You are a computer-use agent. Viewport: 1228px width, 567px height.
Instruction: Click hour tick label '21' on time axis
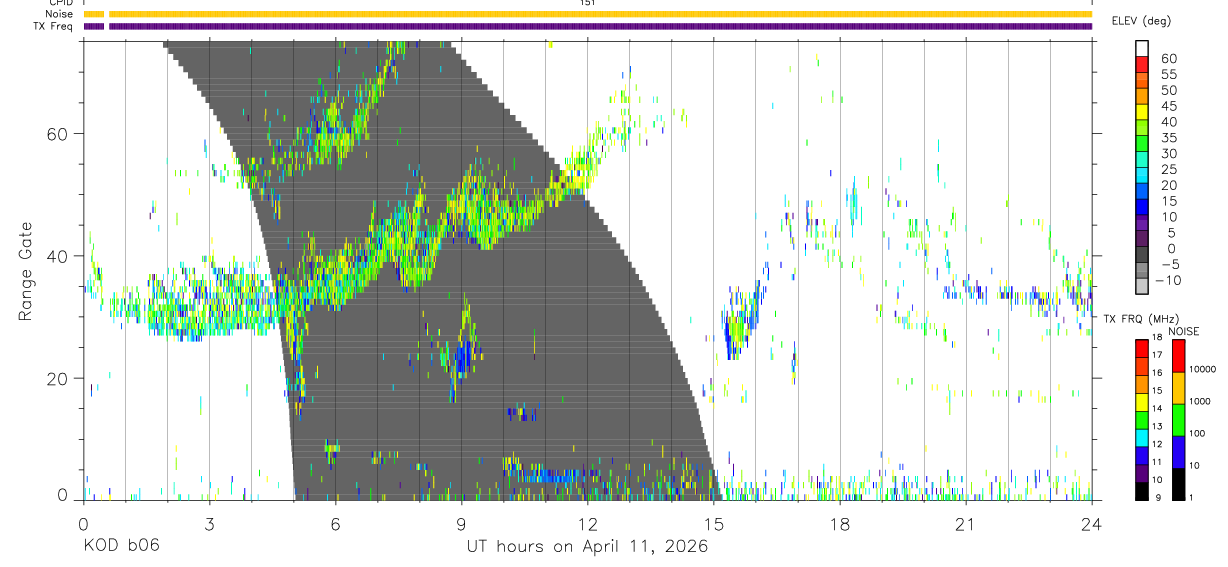(x=966, y=524)
